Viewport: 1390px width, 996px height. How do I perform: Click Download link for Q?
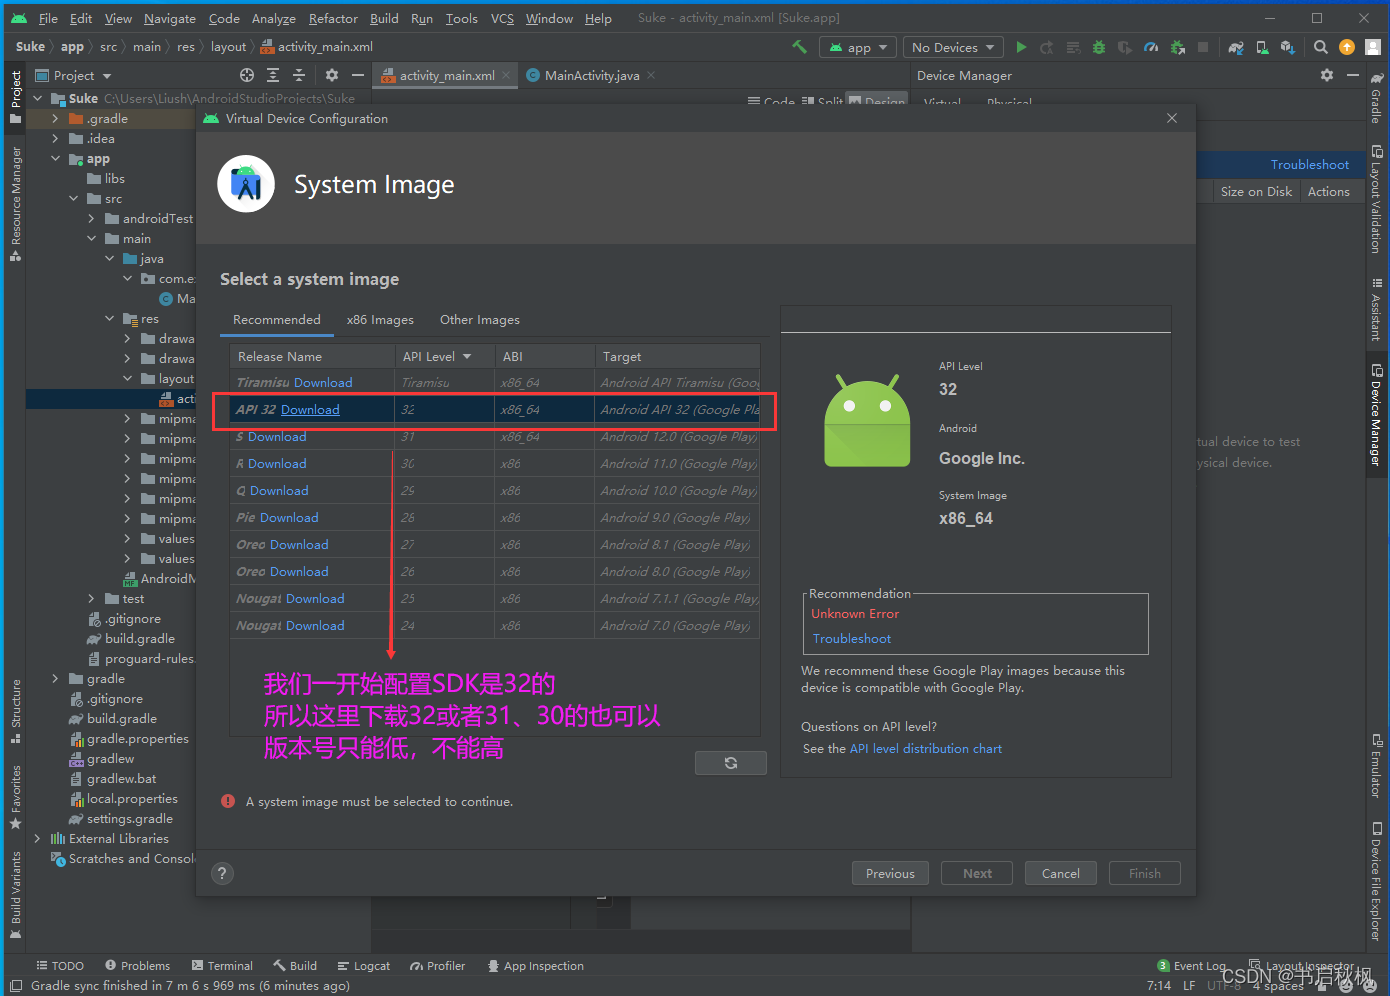click(279, 491)
